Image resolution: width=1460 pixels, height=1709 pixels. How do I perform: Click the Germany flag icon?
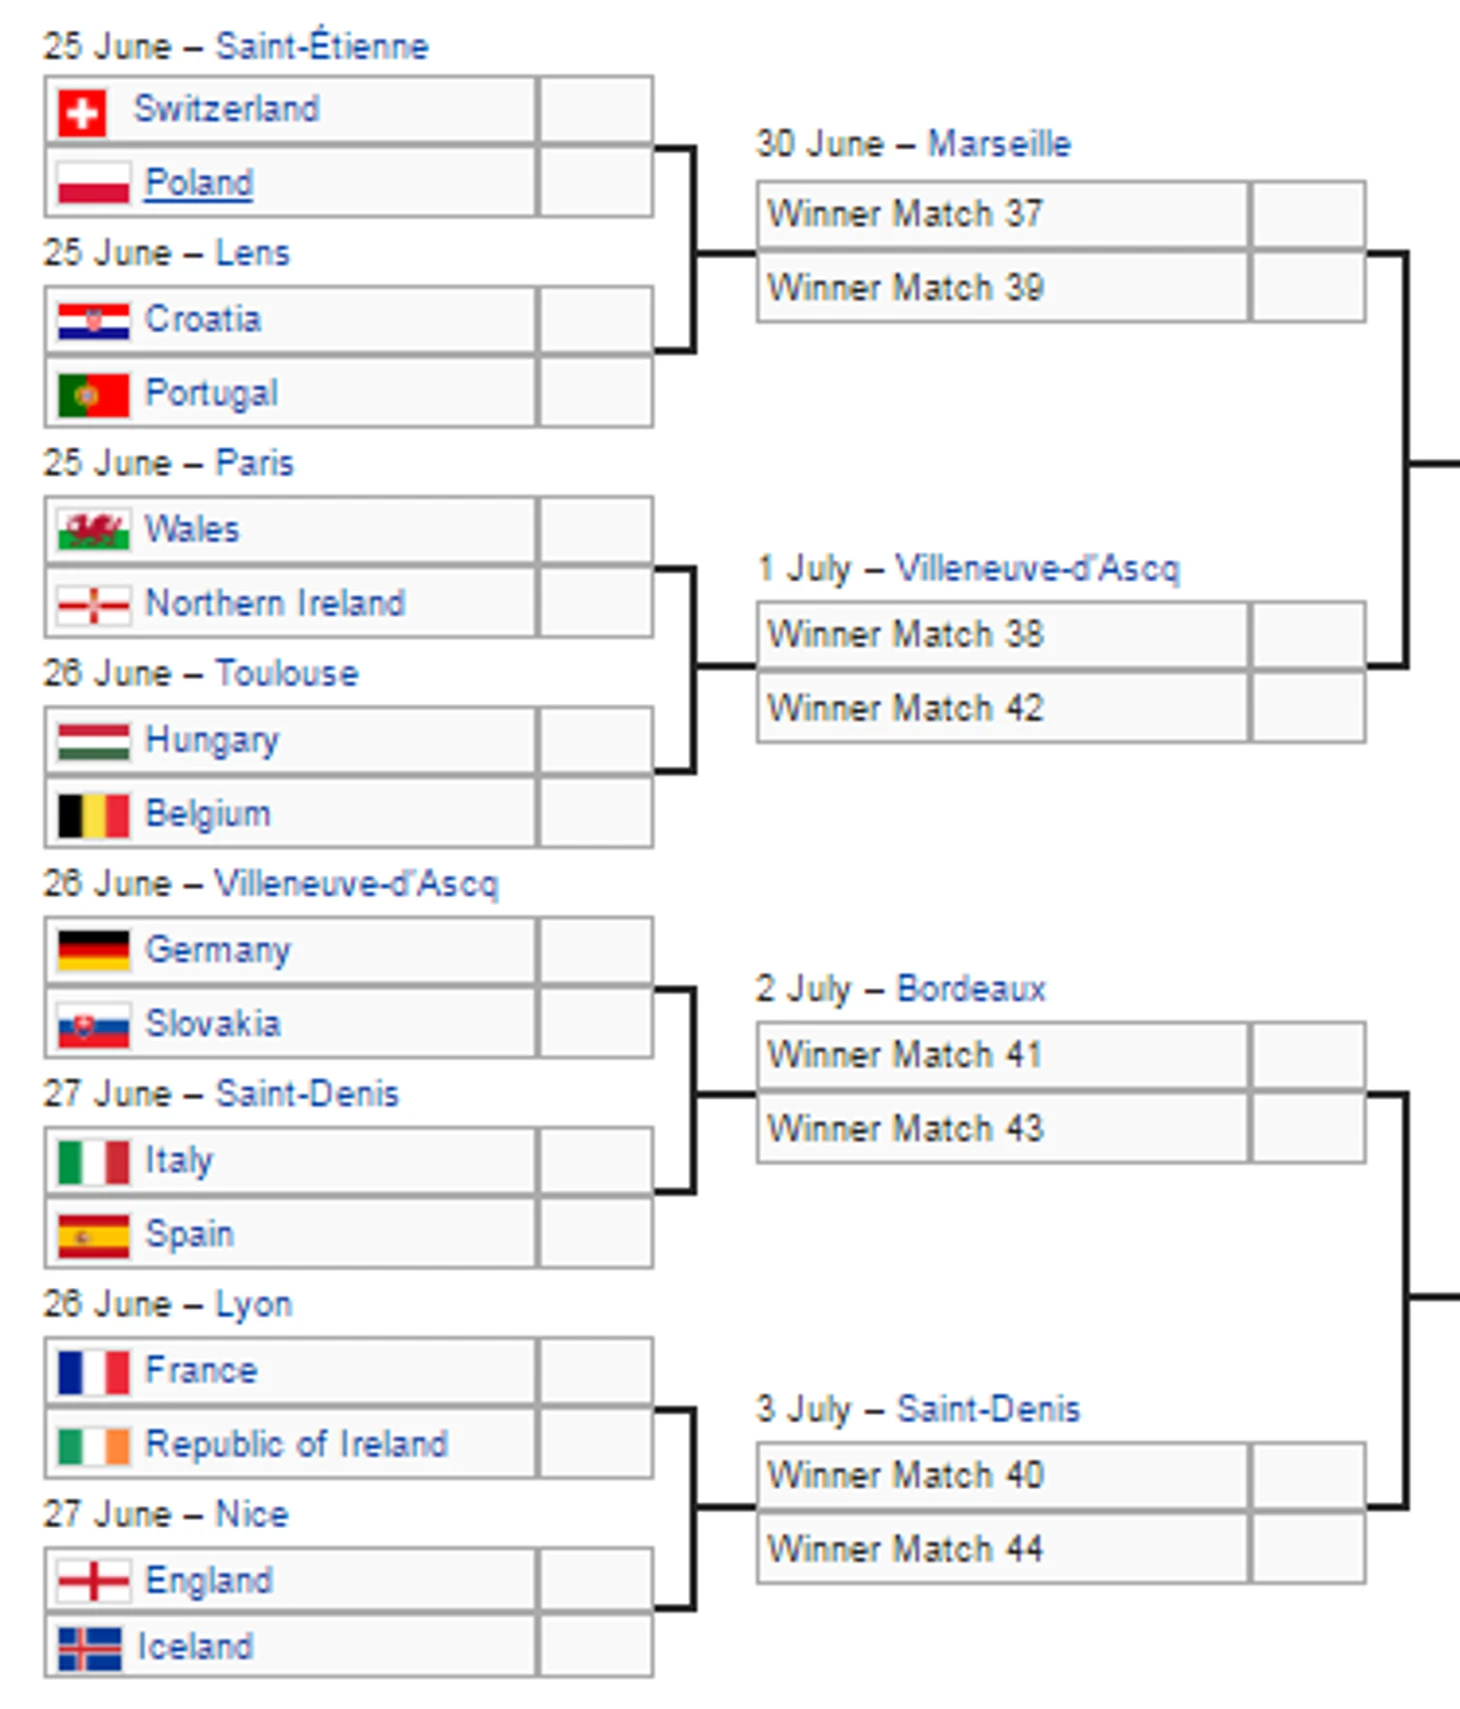(93, 951)
